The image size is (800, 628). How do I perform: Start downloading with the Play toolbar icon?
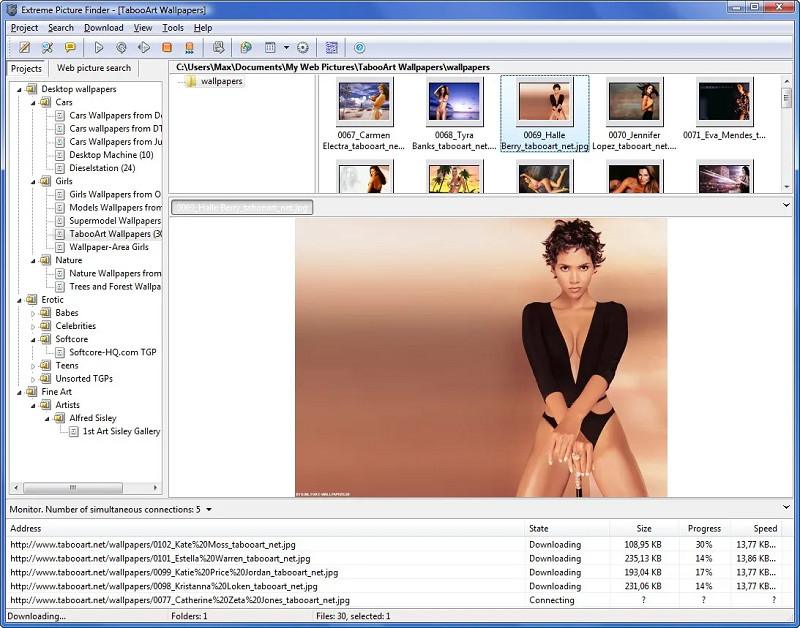[98, 48]
